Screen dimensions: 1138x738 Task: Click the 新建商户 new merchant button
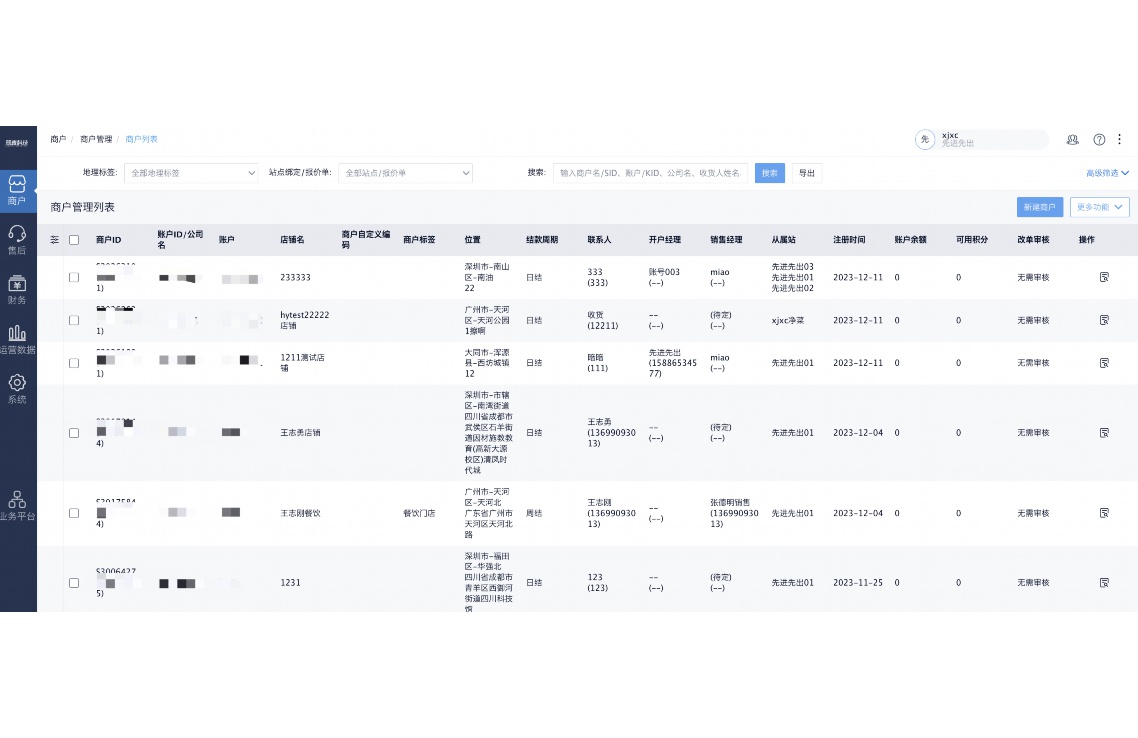(x=1039, y=207)
